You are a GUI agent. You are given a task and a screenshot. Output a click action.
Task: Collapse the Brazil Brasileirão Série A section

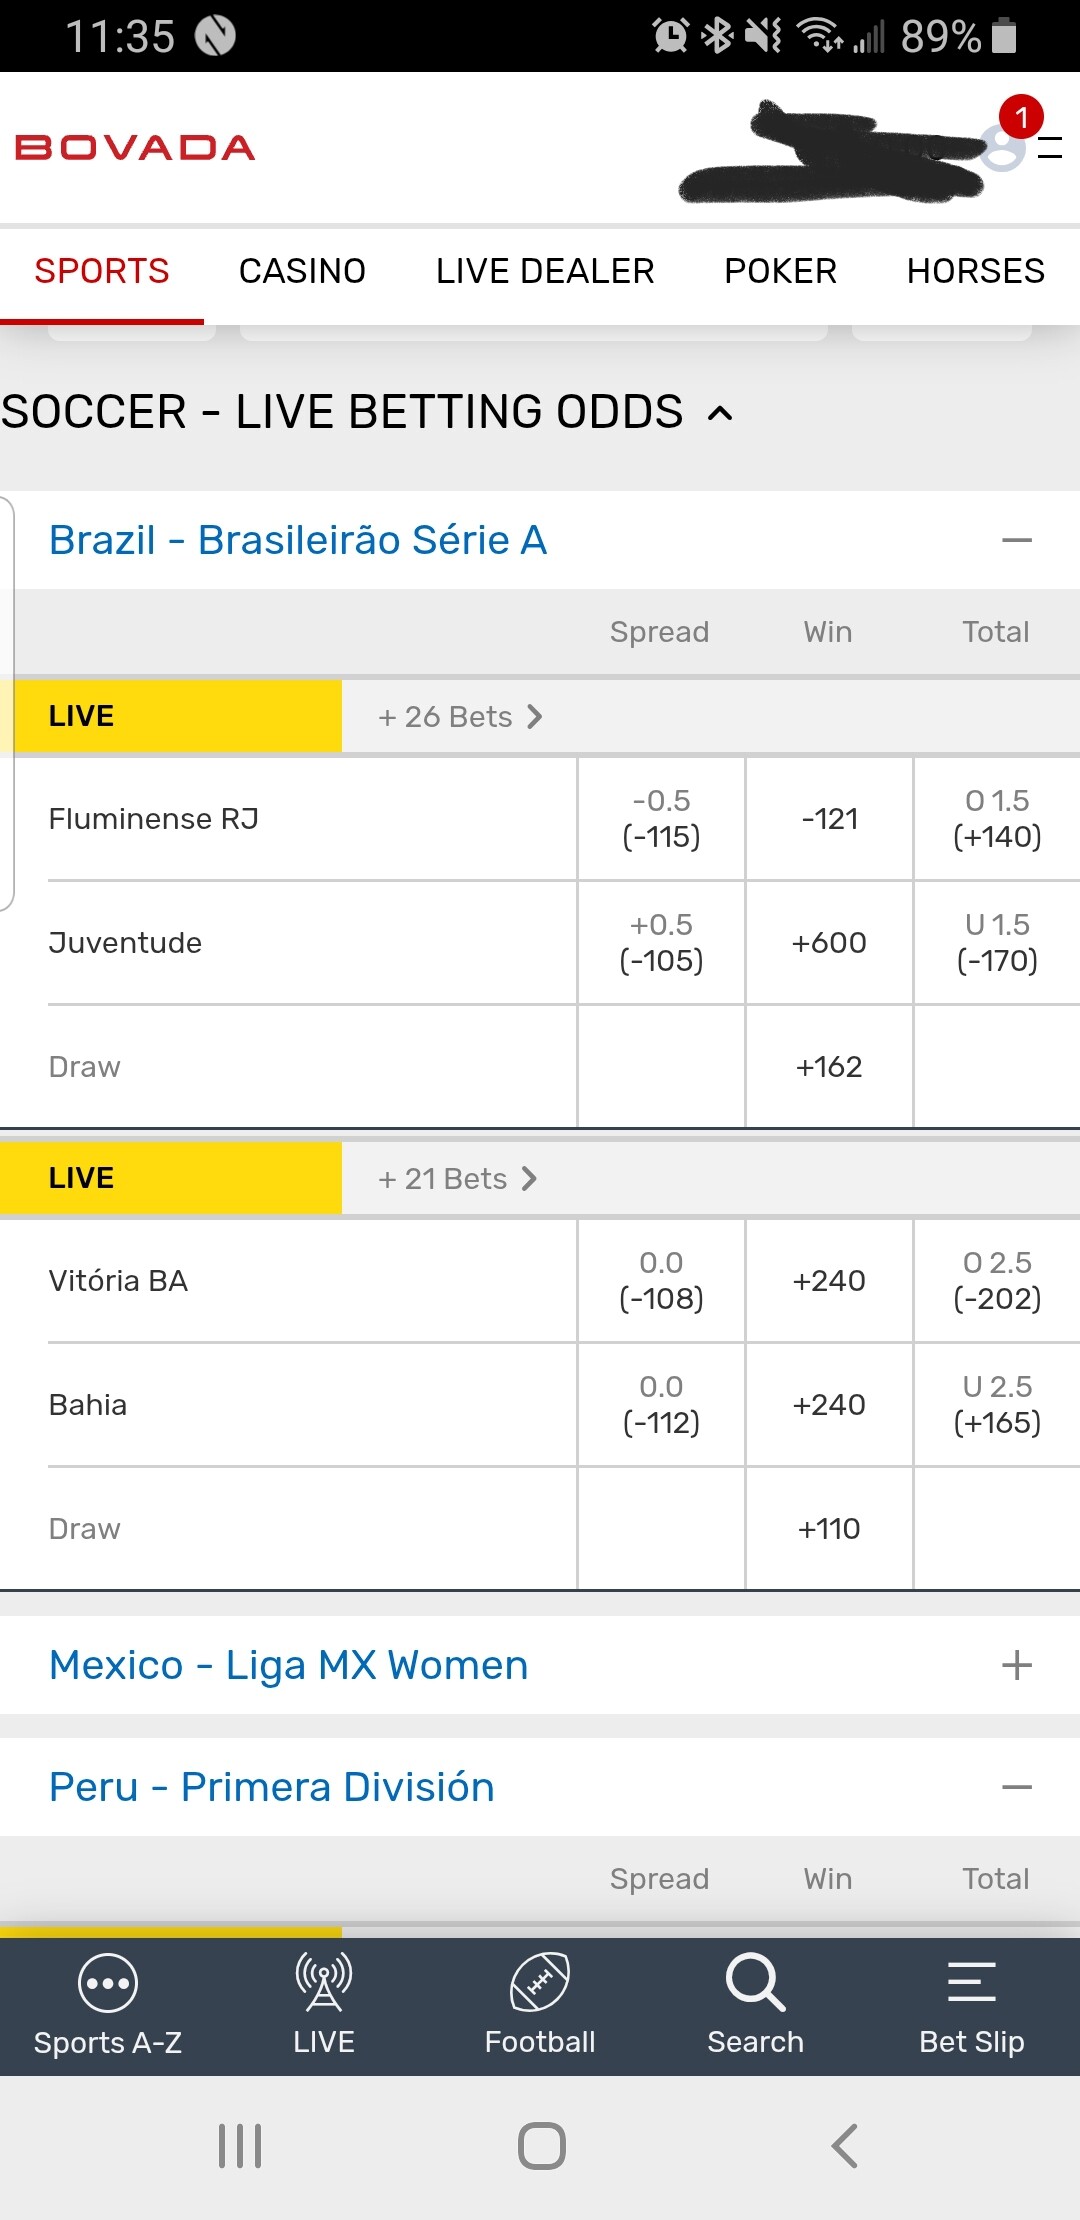1016,540
